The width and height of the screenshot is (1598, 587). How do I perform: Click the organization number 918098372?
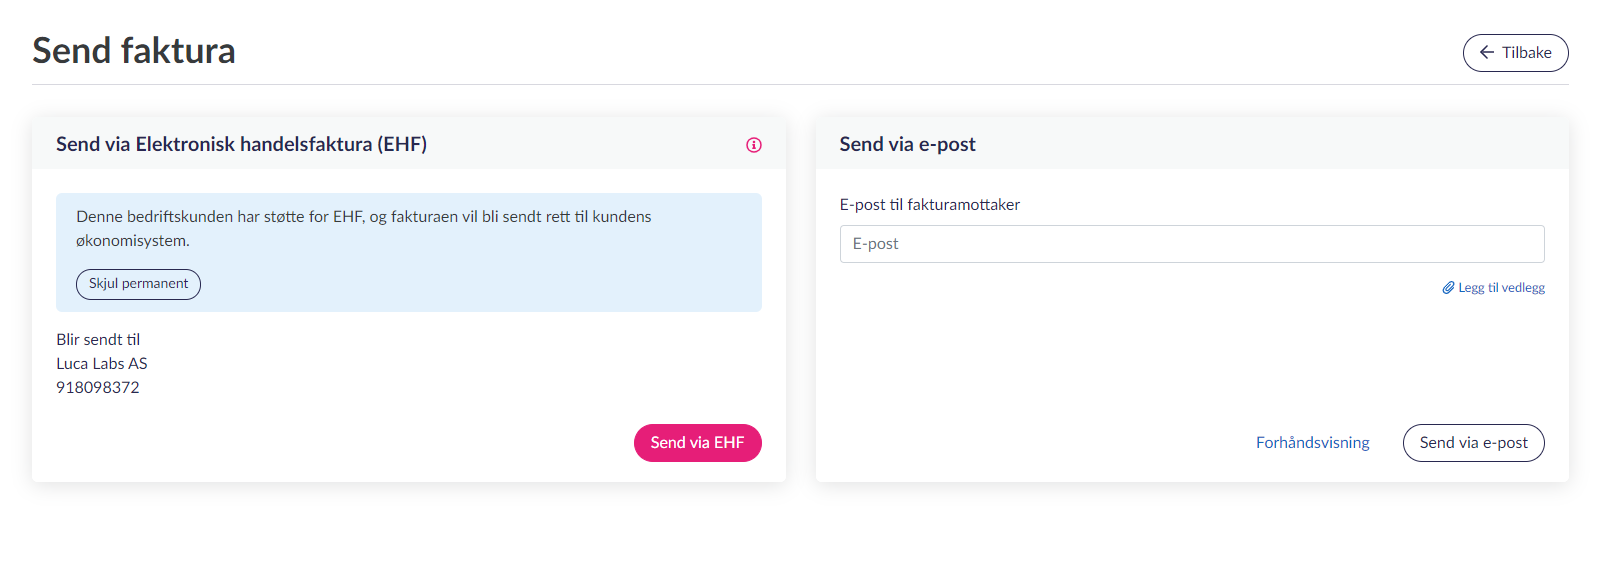98,388
